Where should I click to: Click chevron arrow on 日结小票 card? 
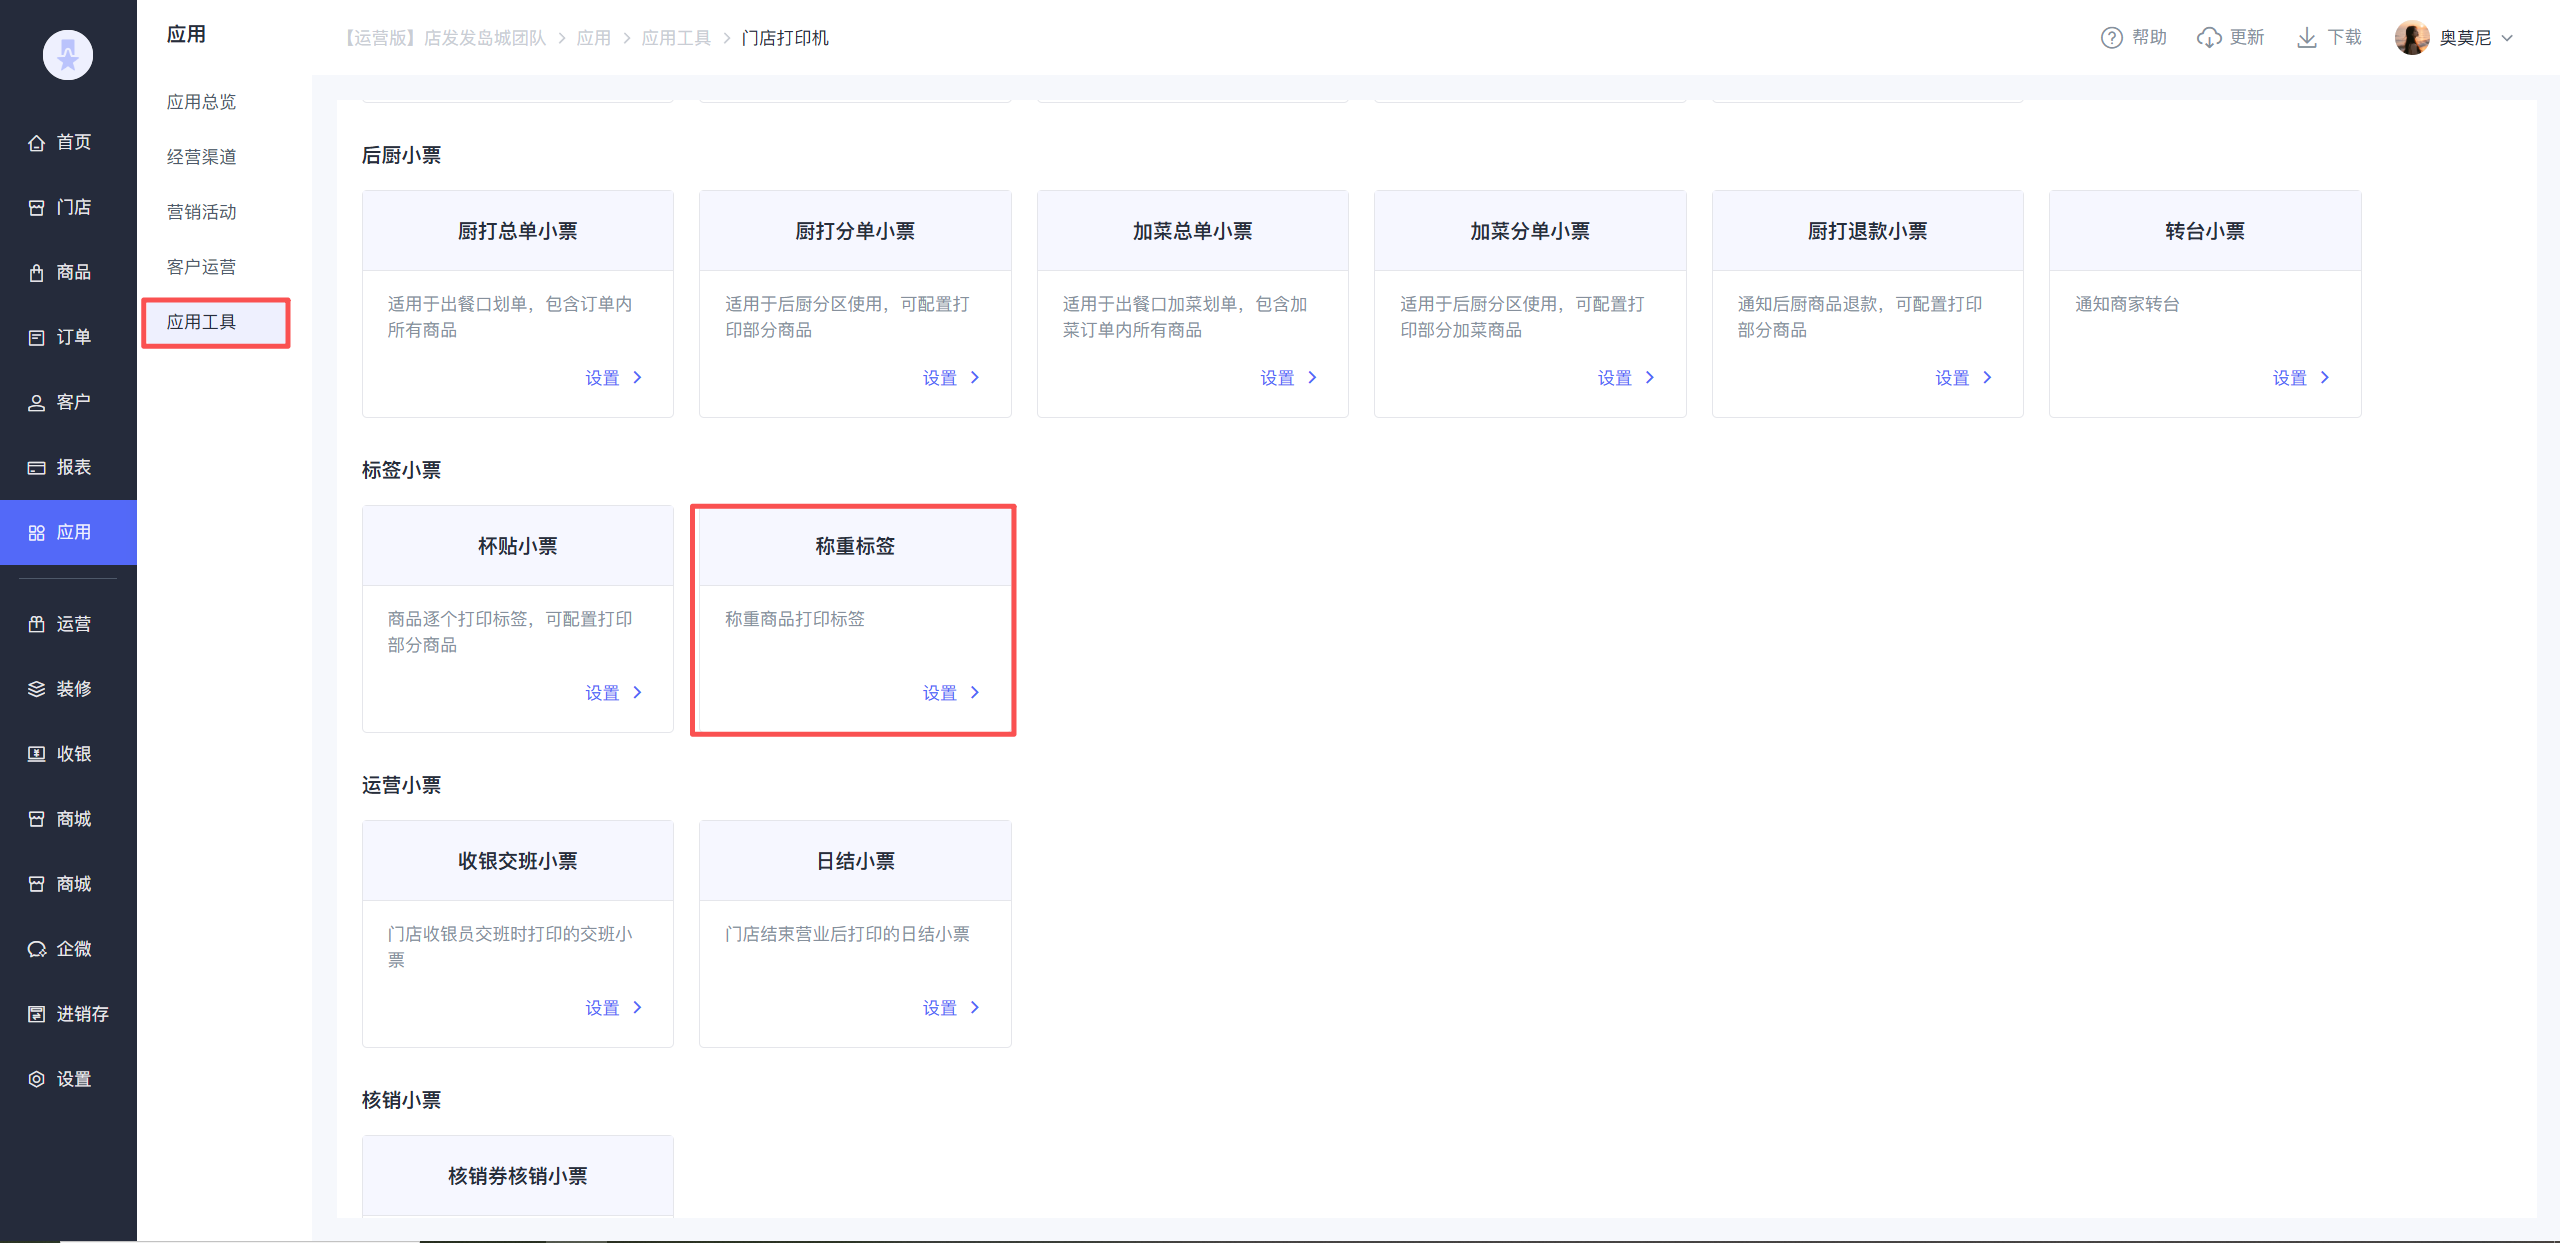[975, 1007]
